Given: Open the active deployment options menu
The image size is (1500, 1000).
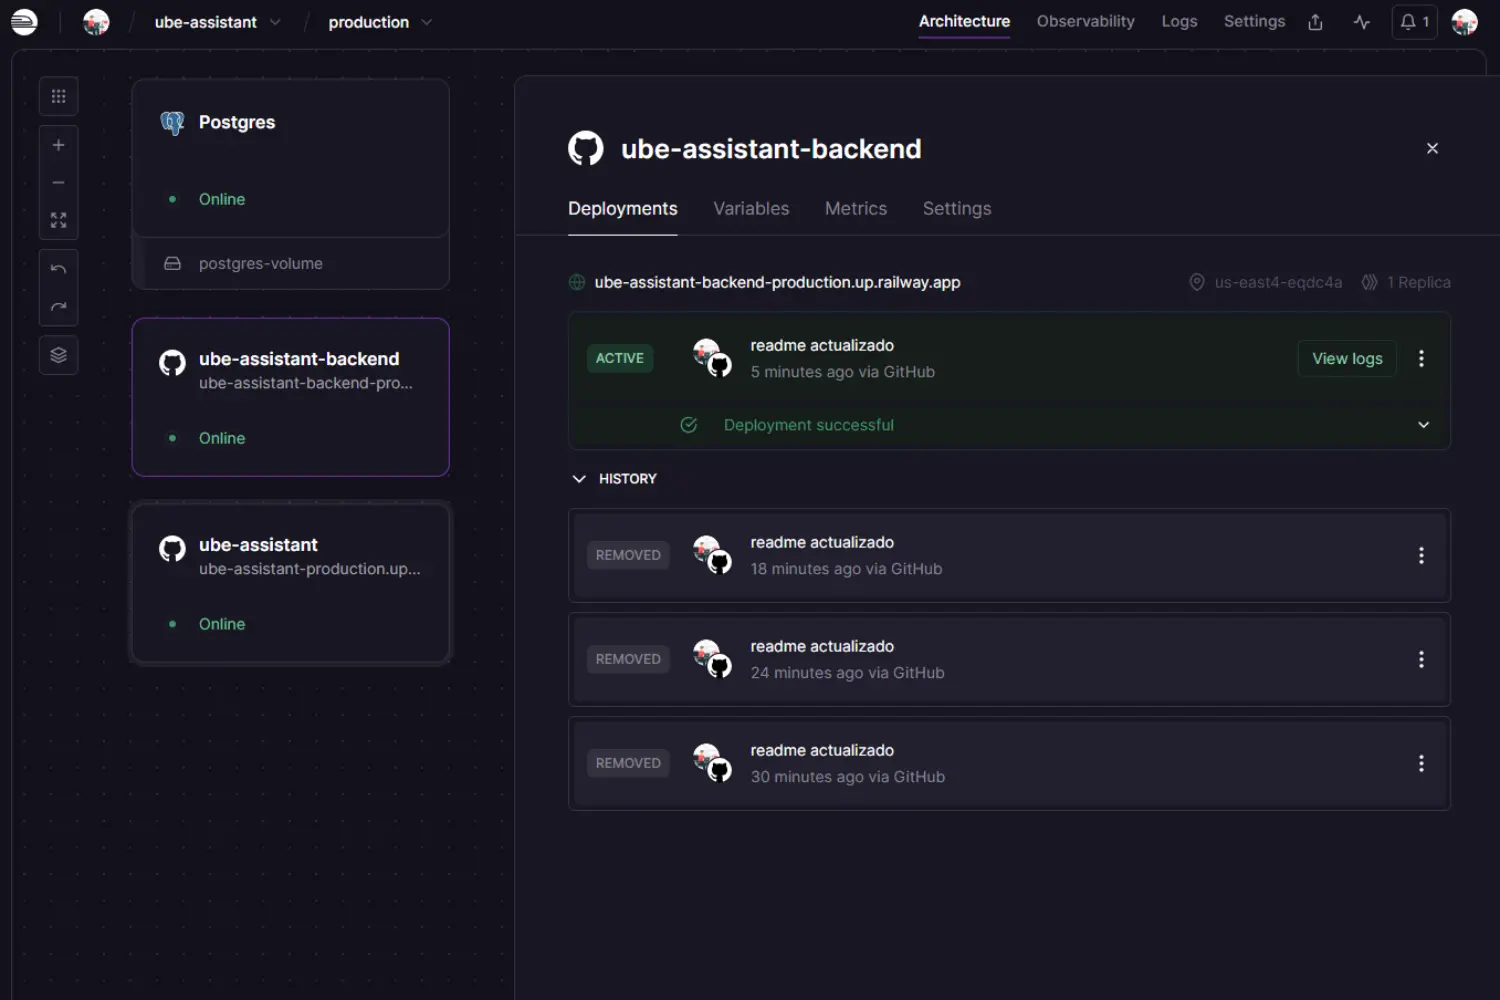Looking at the screenshot, I should (x=1421, y=358).
